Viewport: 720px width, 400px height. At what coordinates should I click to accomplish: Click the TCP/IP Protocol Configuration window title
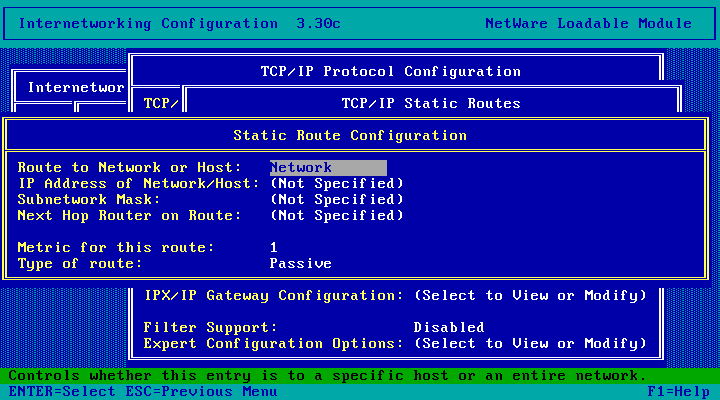click(391, 72)
